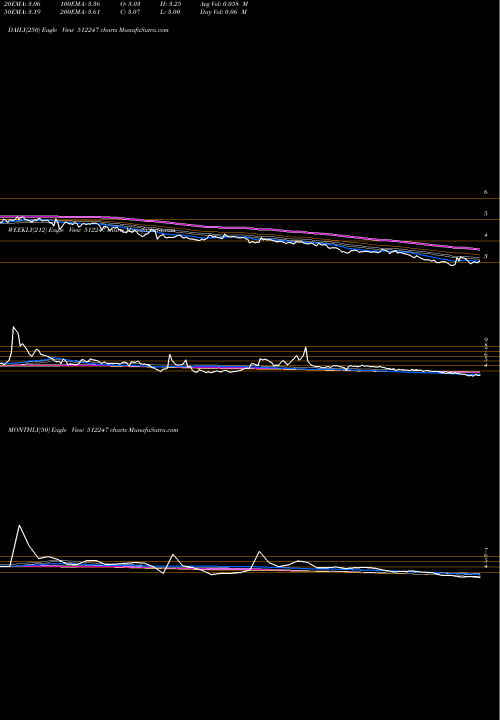This screenshot has width=500, height=720.
Task: Click the 100EMA value text
Action: click(80, 4)
